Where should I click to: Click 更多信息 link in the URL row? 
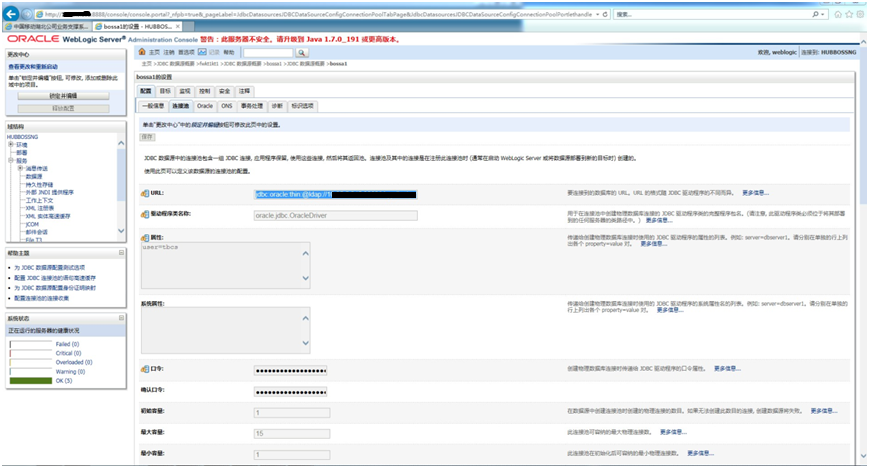coord(755,193)
